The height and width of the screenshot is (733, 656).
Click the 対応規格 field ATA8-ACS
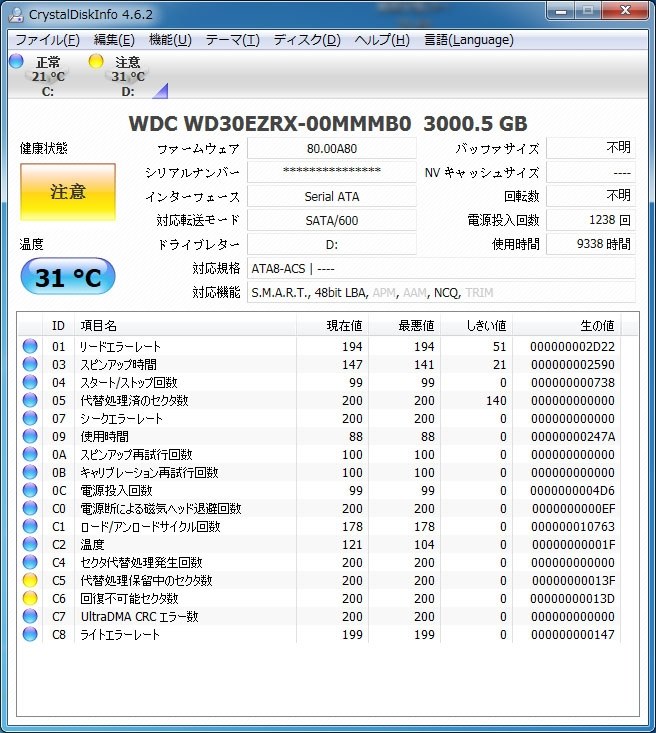[x=441, y=269]
